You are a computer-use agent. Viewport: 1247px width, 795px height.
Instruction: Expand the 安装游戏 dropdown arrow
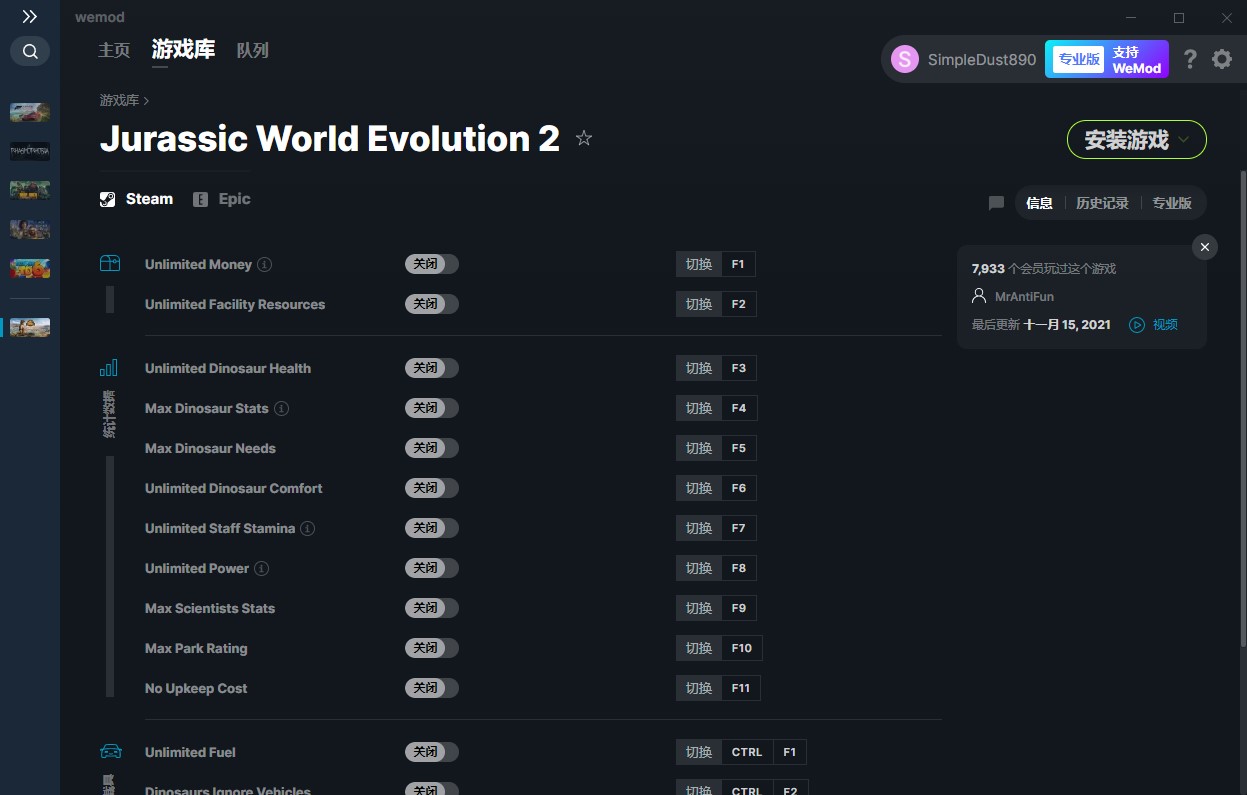coord(1184,140)
